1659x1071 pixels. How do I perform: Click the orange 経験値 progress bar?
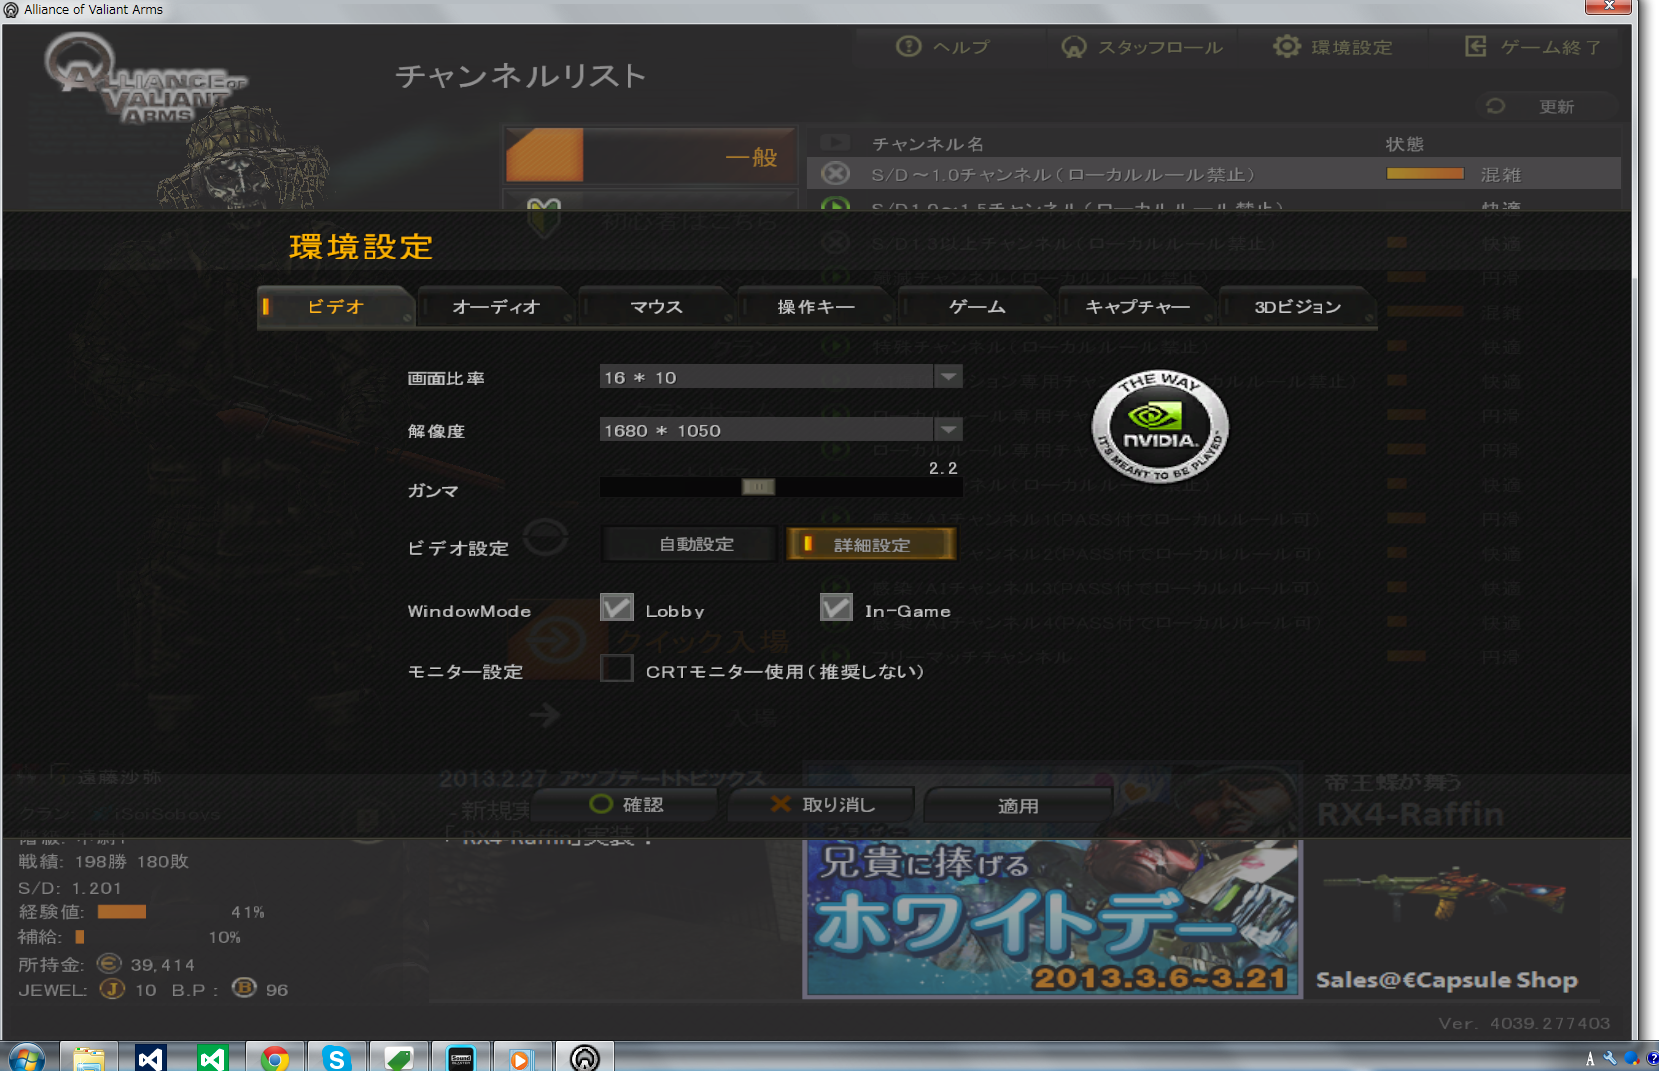click(x=122, y=911)
